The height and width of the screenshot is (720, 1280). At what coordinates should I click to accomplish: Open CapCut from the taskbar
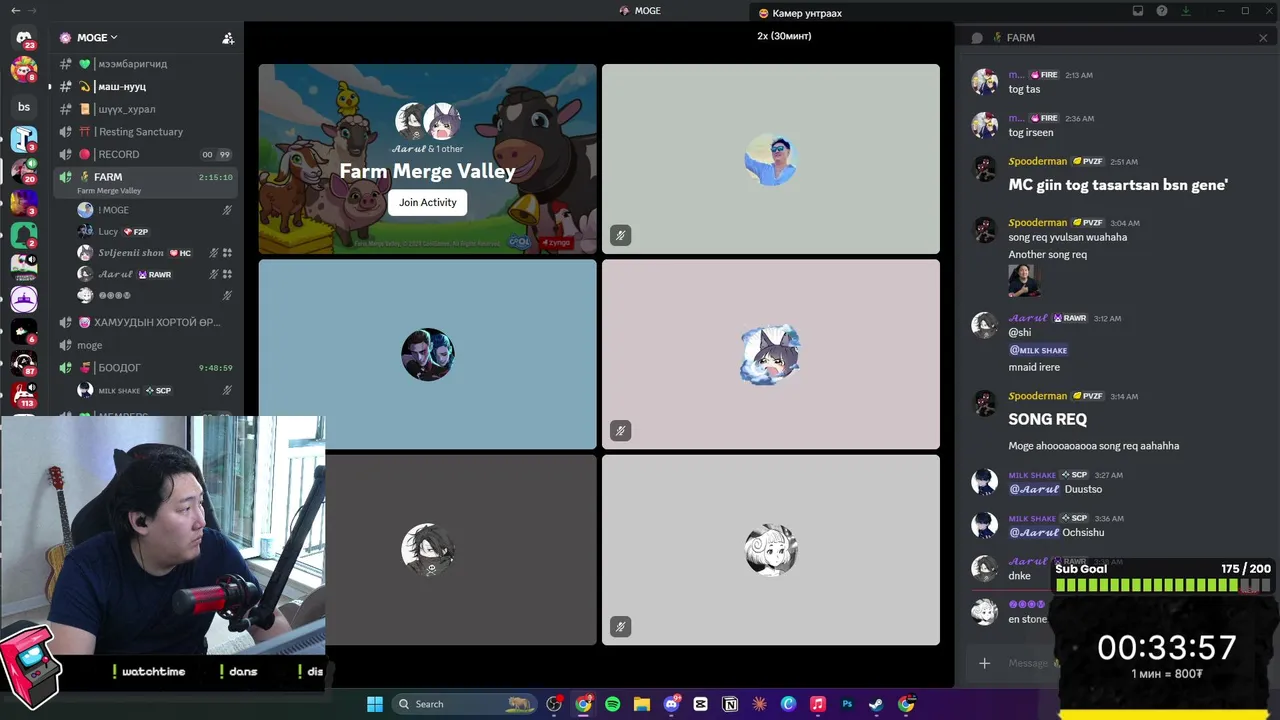[700, 704]
